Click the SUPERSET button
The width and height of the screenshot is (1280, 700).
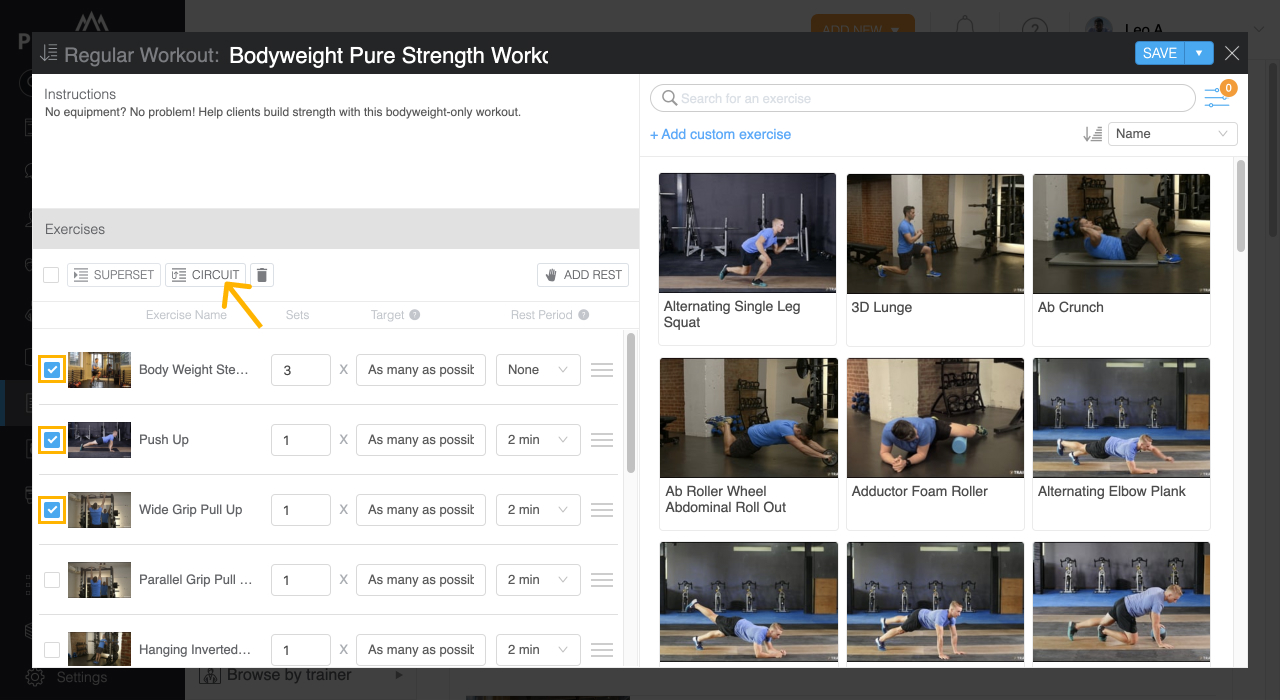[x=114, y=275]
